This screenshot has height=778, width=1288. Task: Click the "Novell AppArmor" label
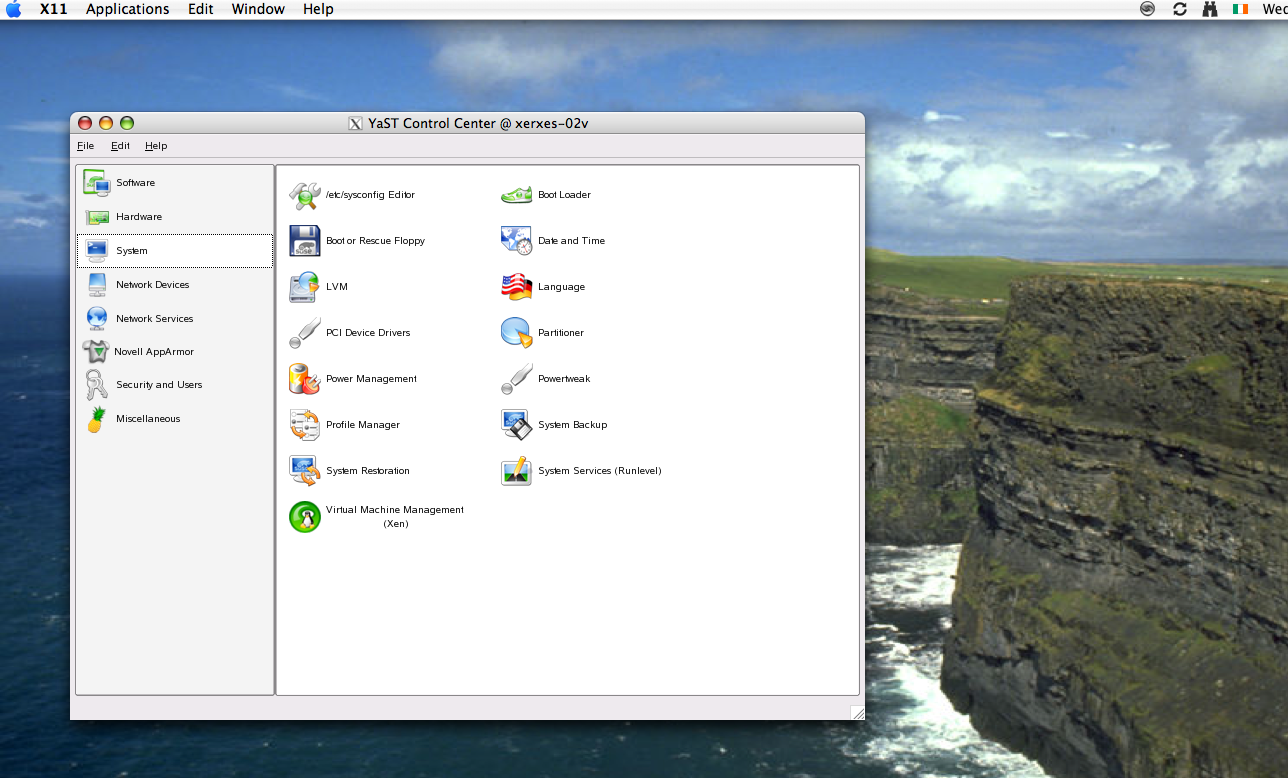click(x=154, y=352)
